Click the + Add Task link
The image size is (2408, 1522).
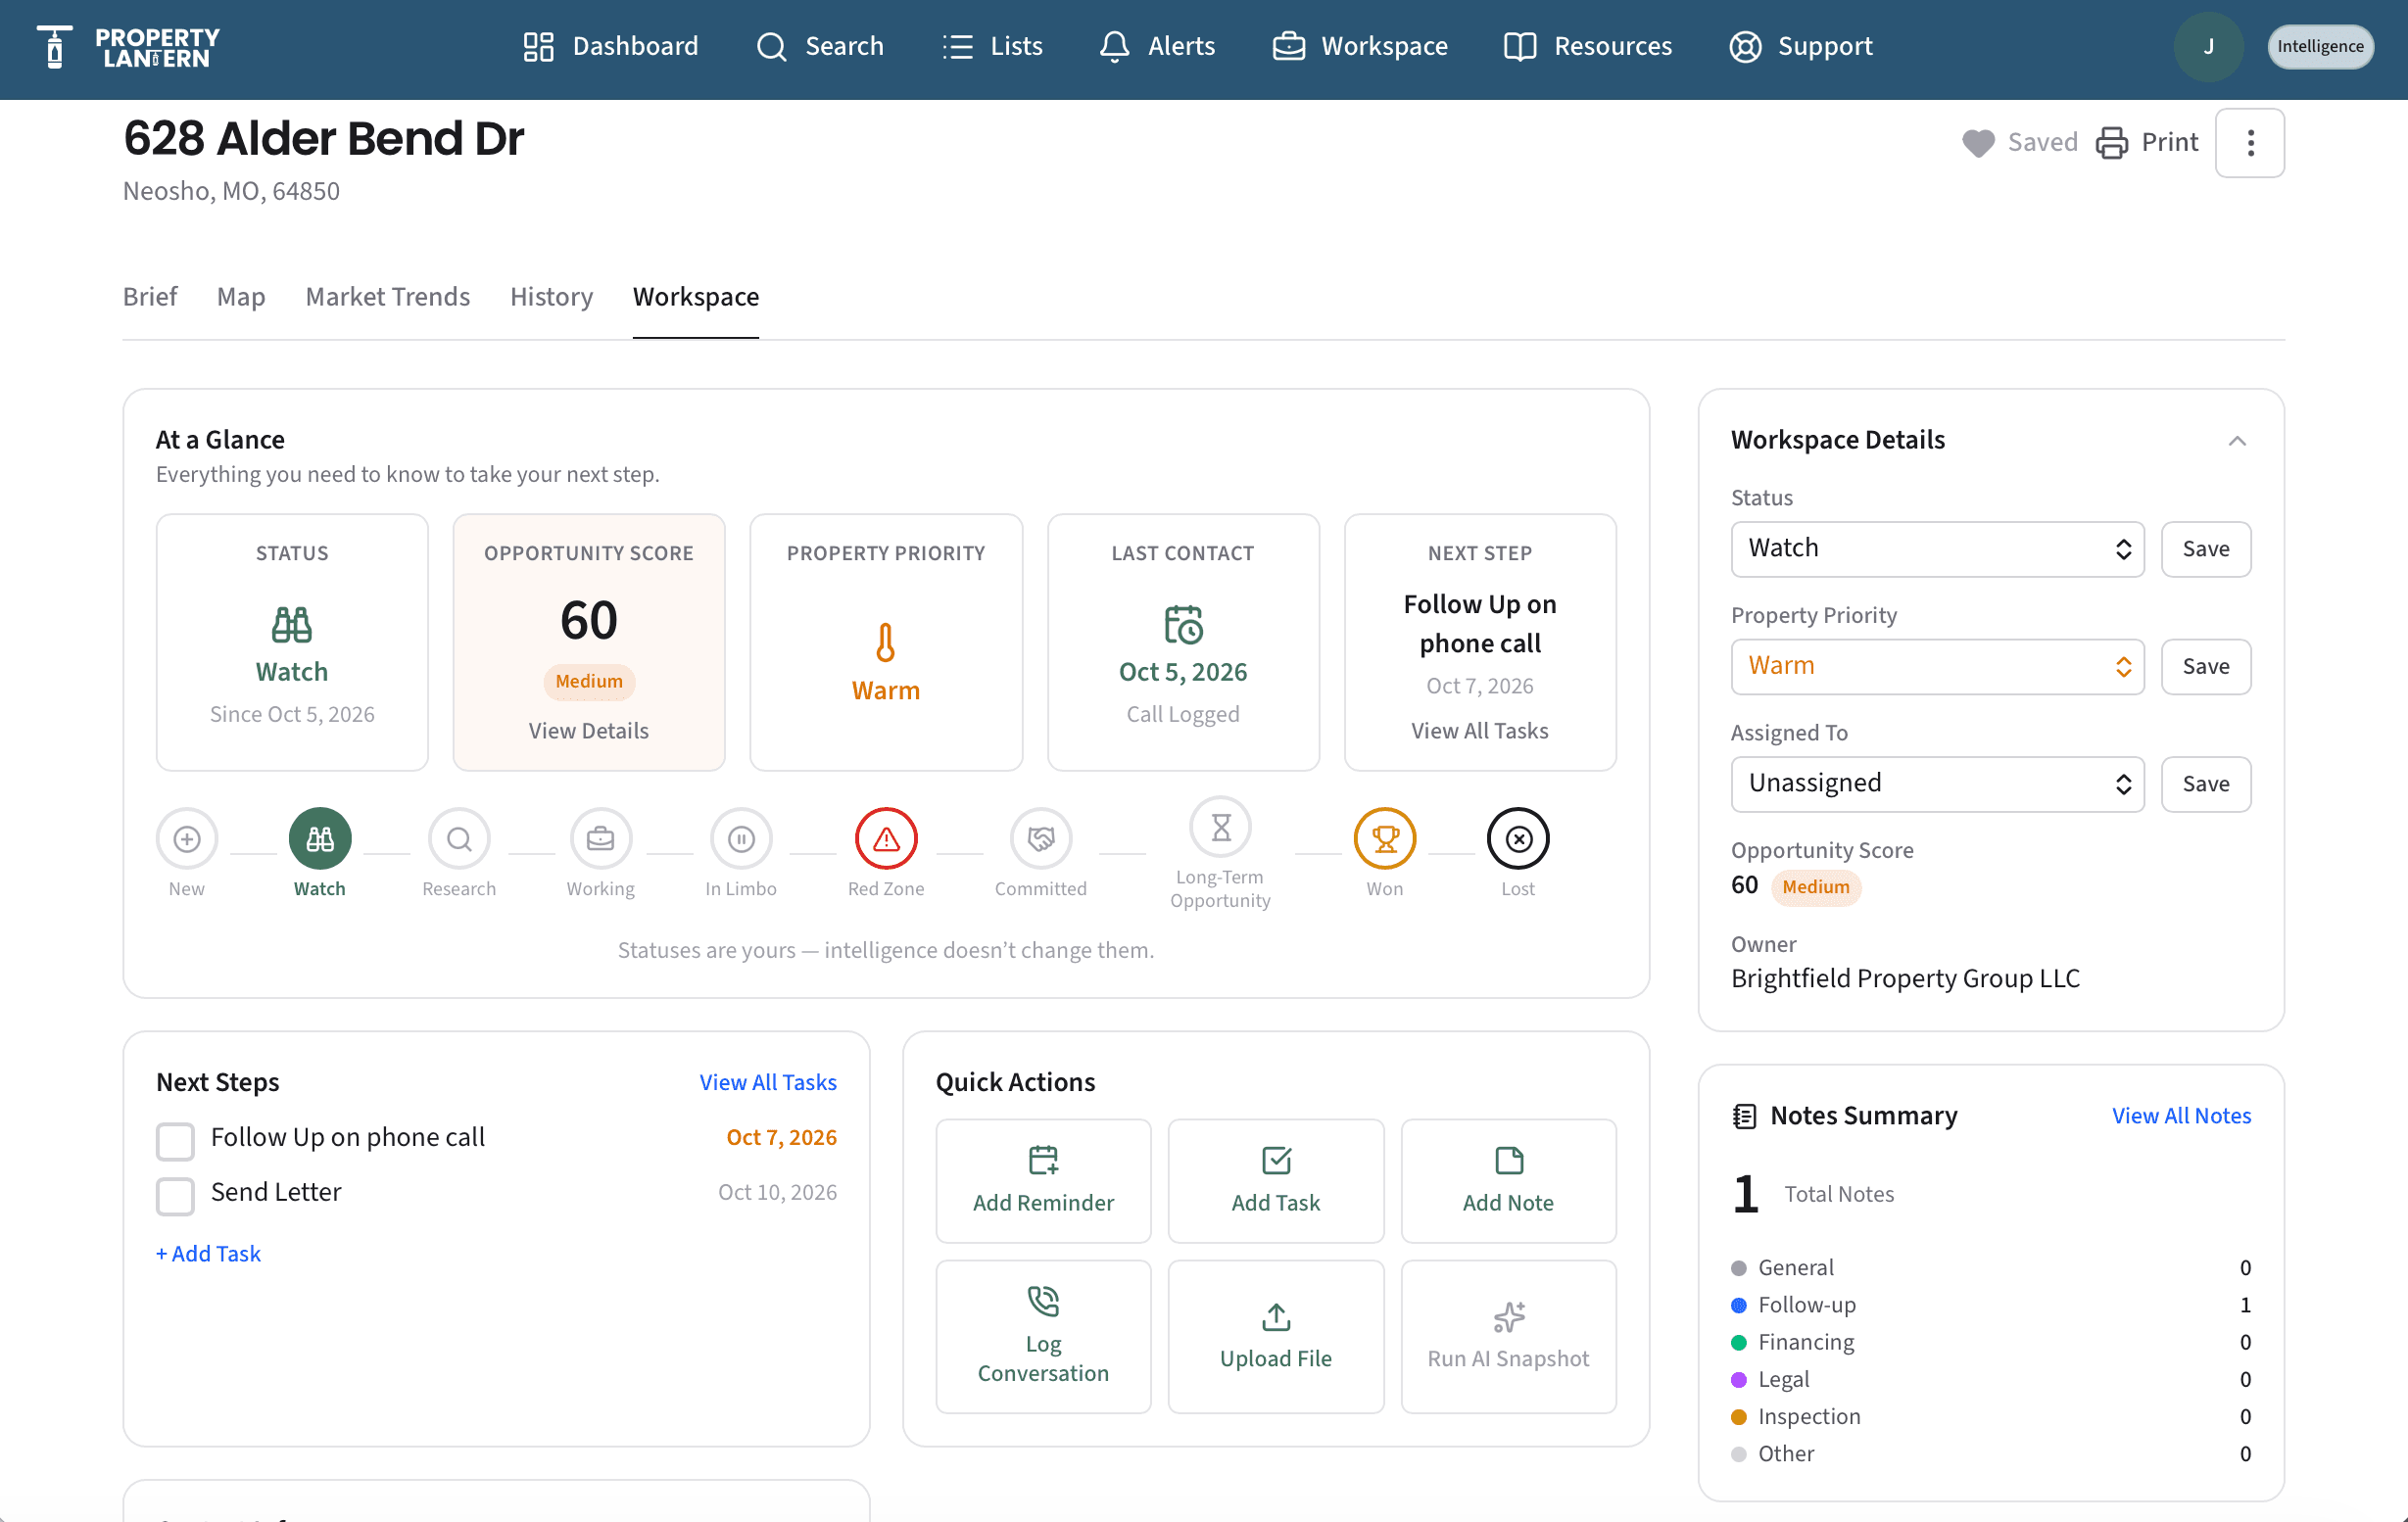click(208, 1254)
